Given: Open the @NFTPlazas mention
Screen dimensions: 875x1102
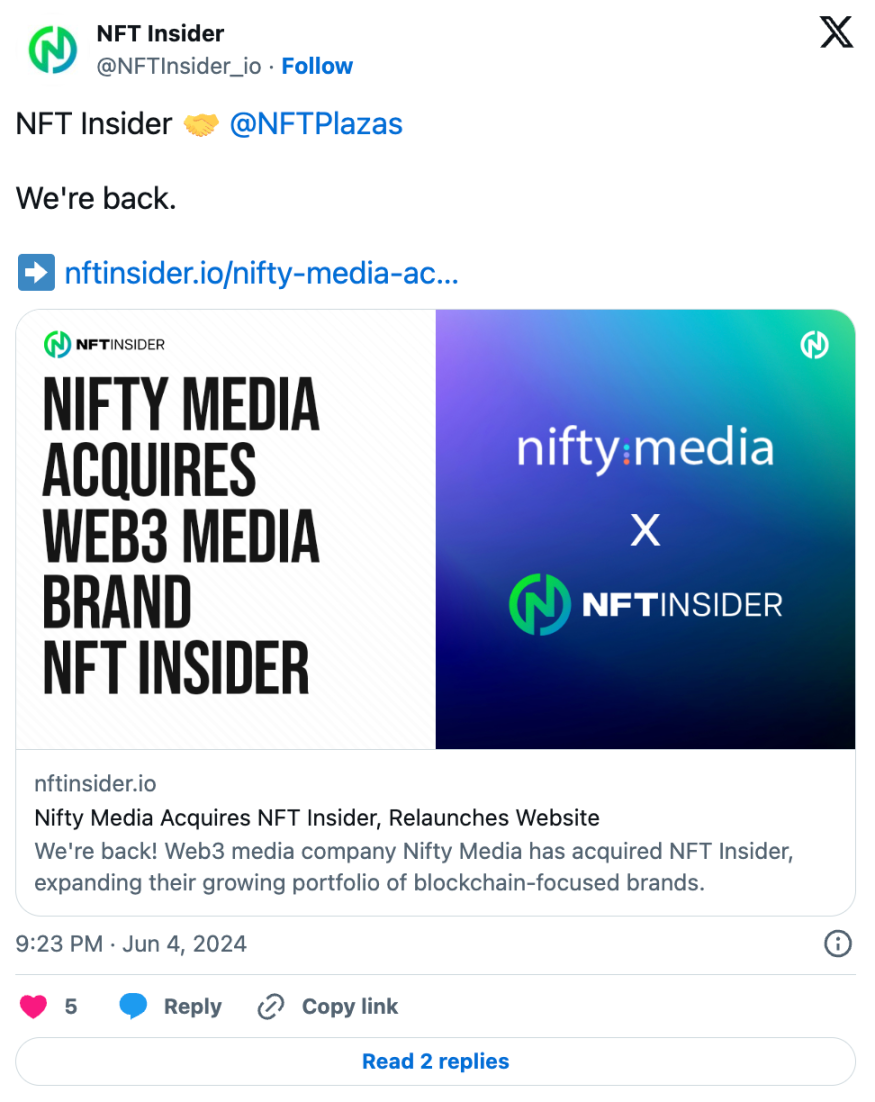Looking at the screenshot, I should (x=316, y=124).
